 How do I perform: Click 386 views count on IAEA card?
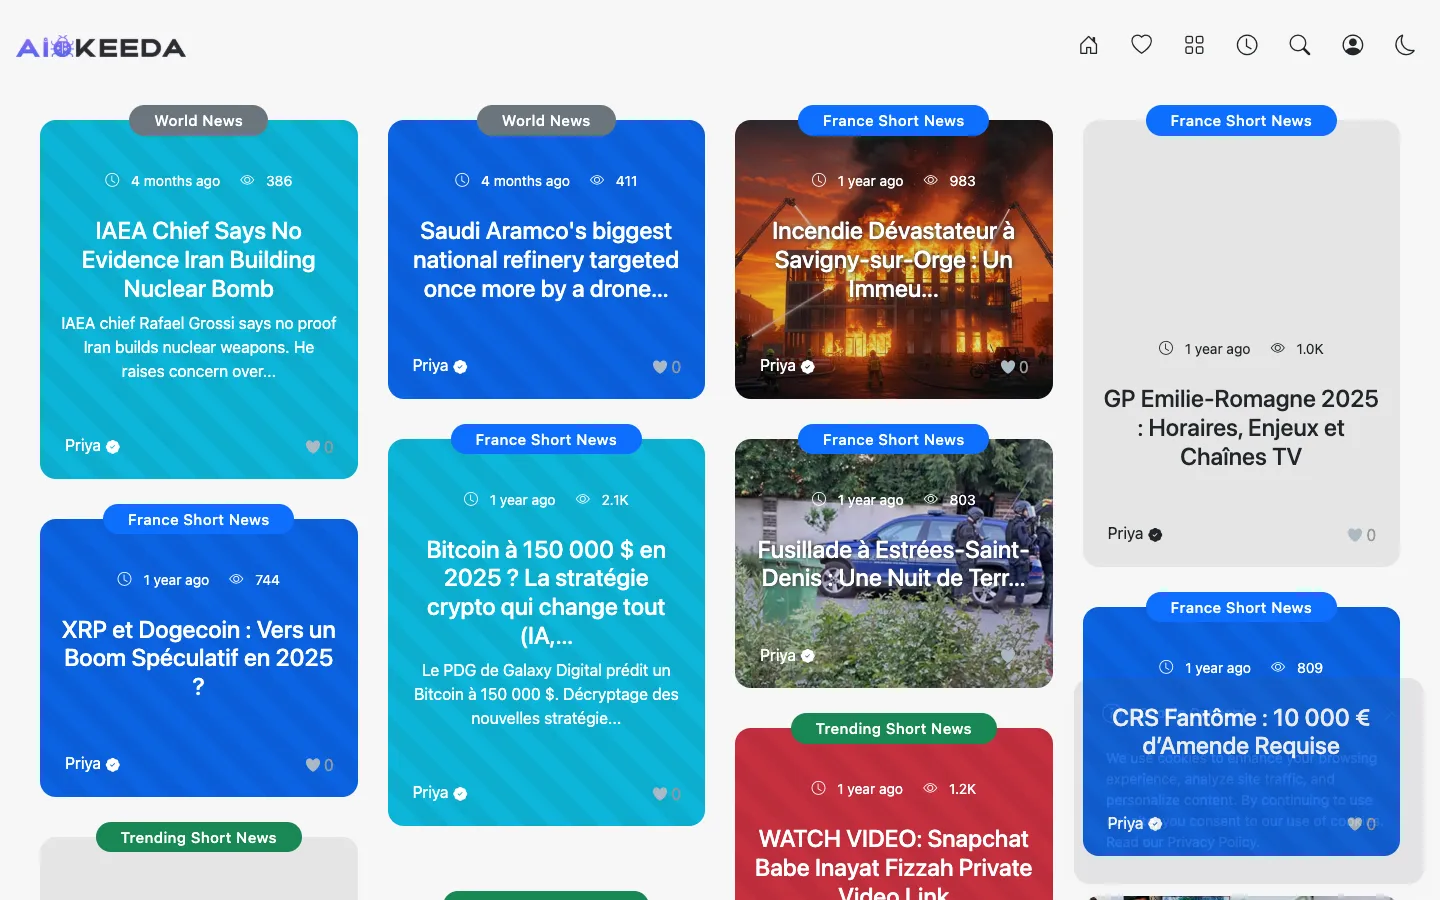pos(279,181)
